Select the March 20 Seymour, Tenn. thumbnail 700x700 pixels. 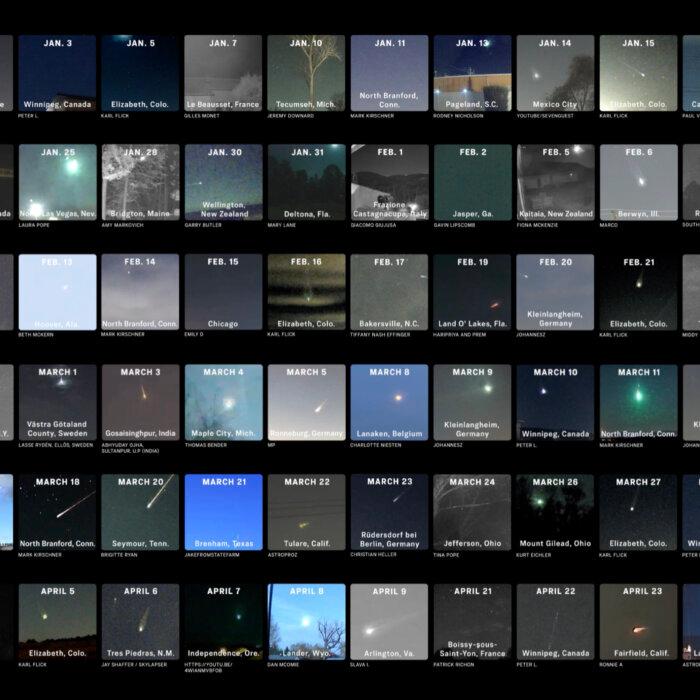(140, 512)
